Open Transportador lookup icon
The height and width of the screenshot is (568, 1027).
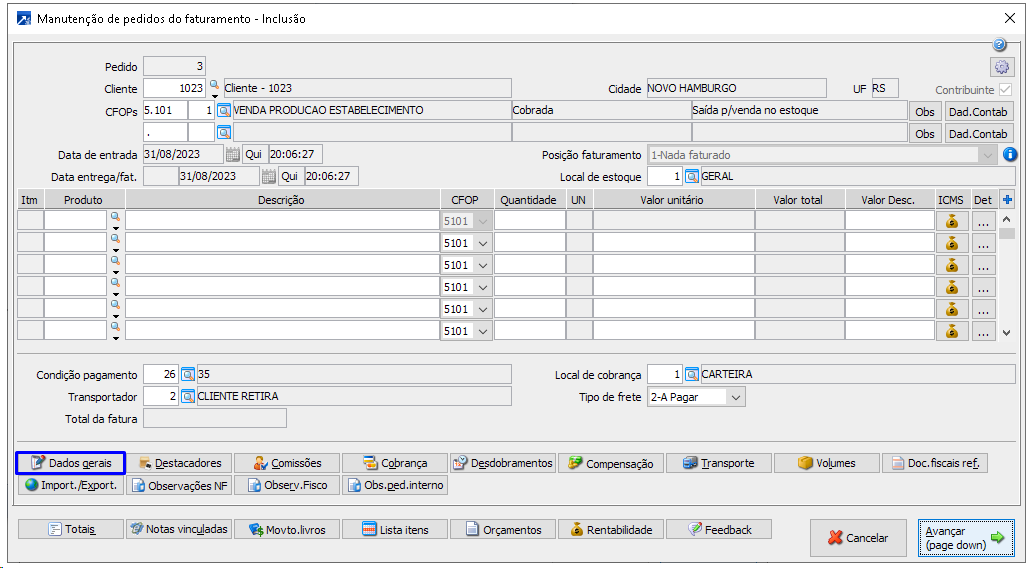pos(187,397)
